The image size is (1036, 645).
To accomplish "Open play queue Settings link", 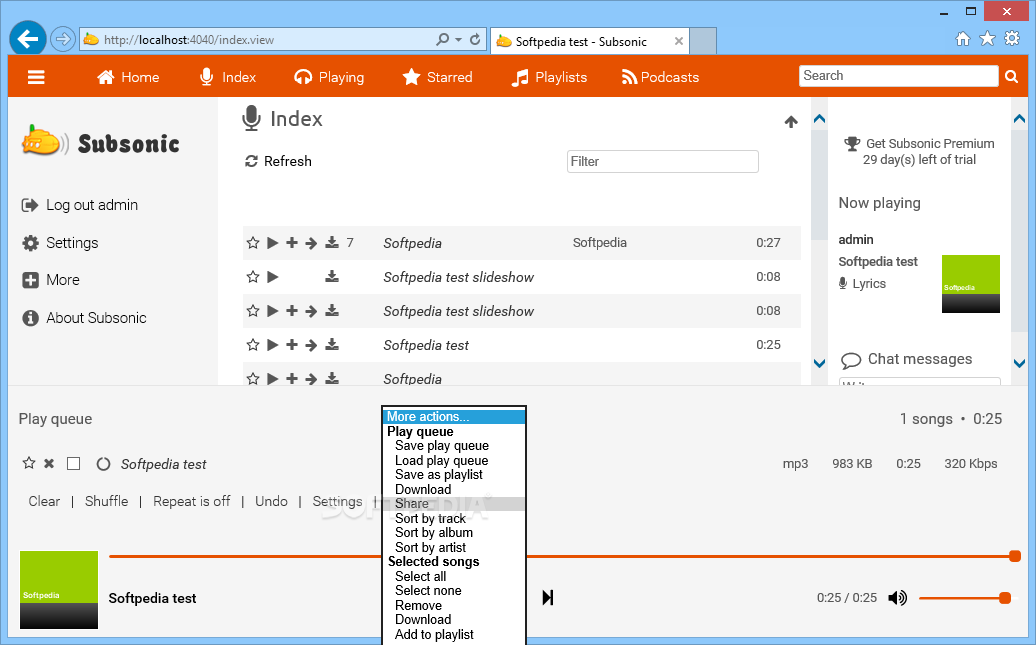I will 338,502.
